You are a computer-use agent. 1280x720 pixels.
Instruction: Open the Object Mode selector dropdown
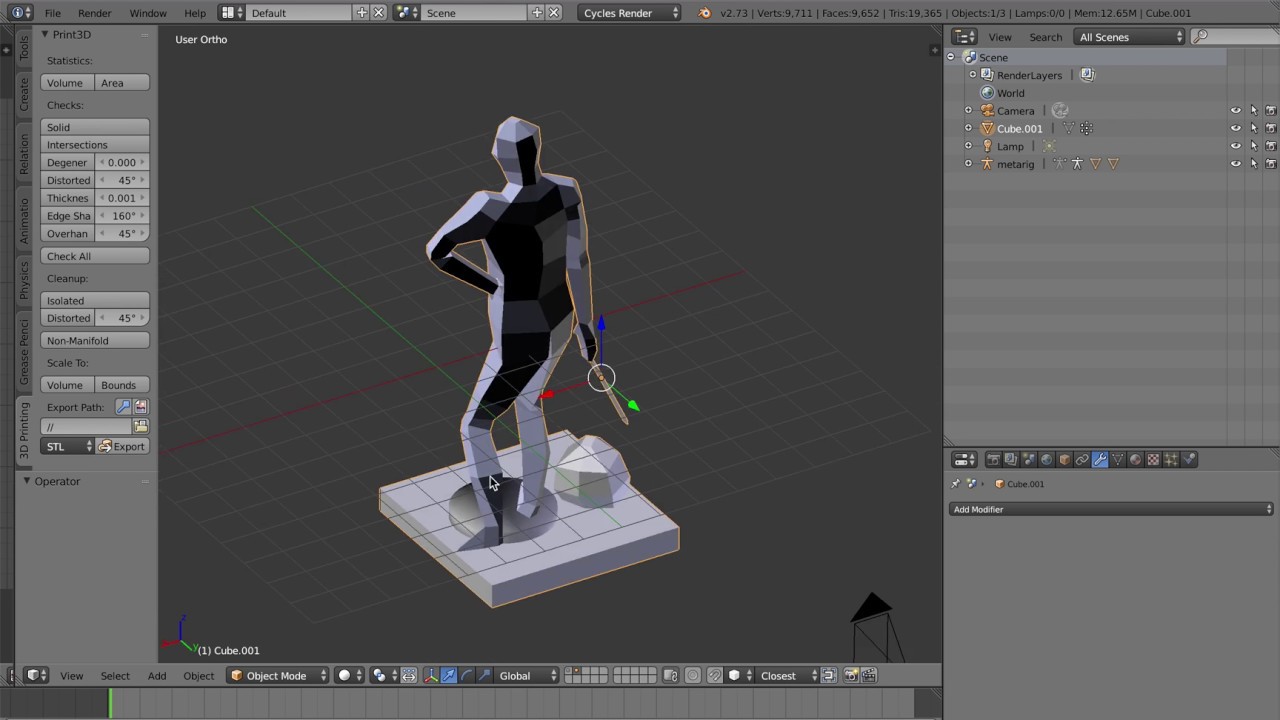[x=277, y=676]
